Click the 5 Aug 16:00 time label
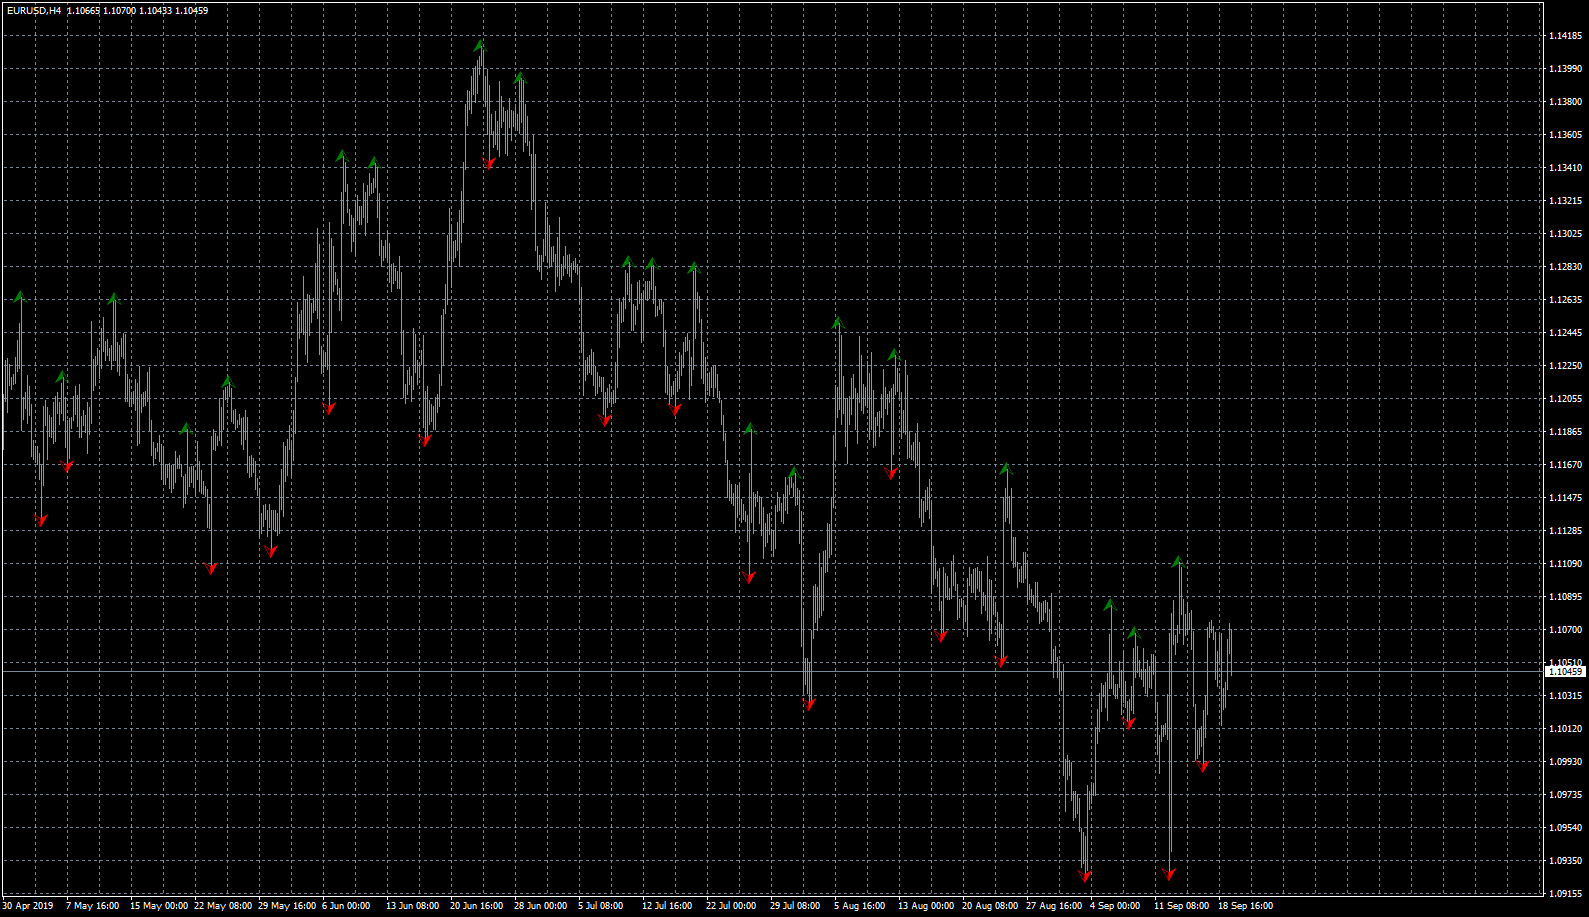The image size is (1589, 917). click(x=860, y=906)
